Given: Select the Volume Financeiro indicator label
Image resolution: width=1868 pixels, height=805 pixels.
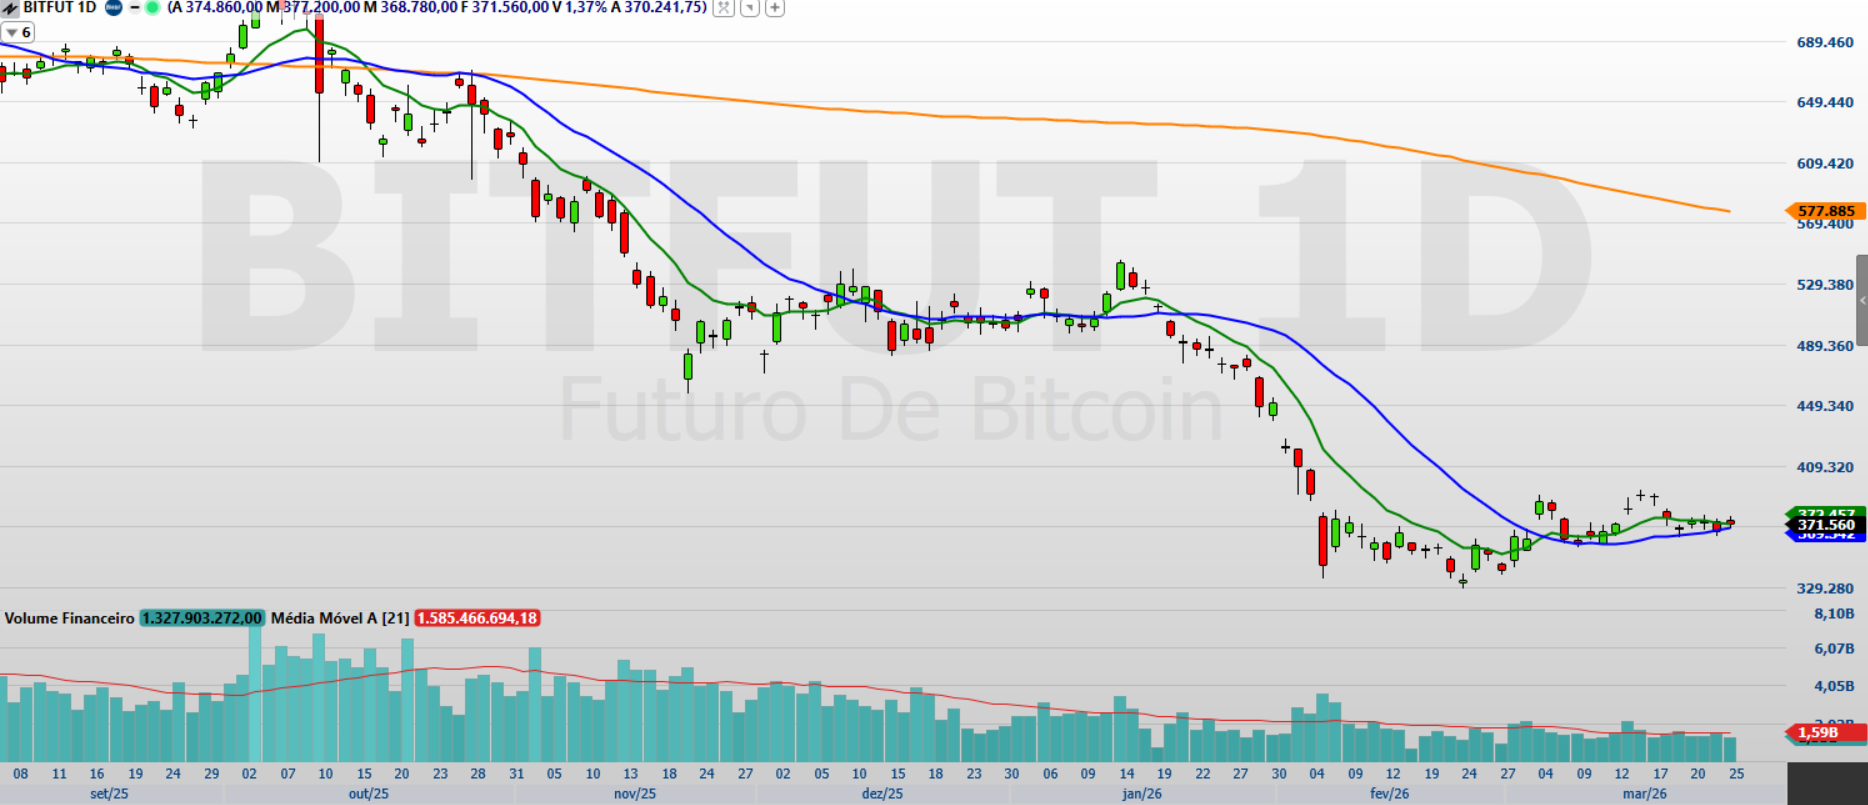Looking at the screenshot, I should [x=69, y=618].
